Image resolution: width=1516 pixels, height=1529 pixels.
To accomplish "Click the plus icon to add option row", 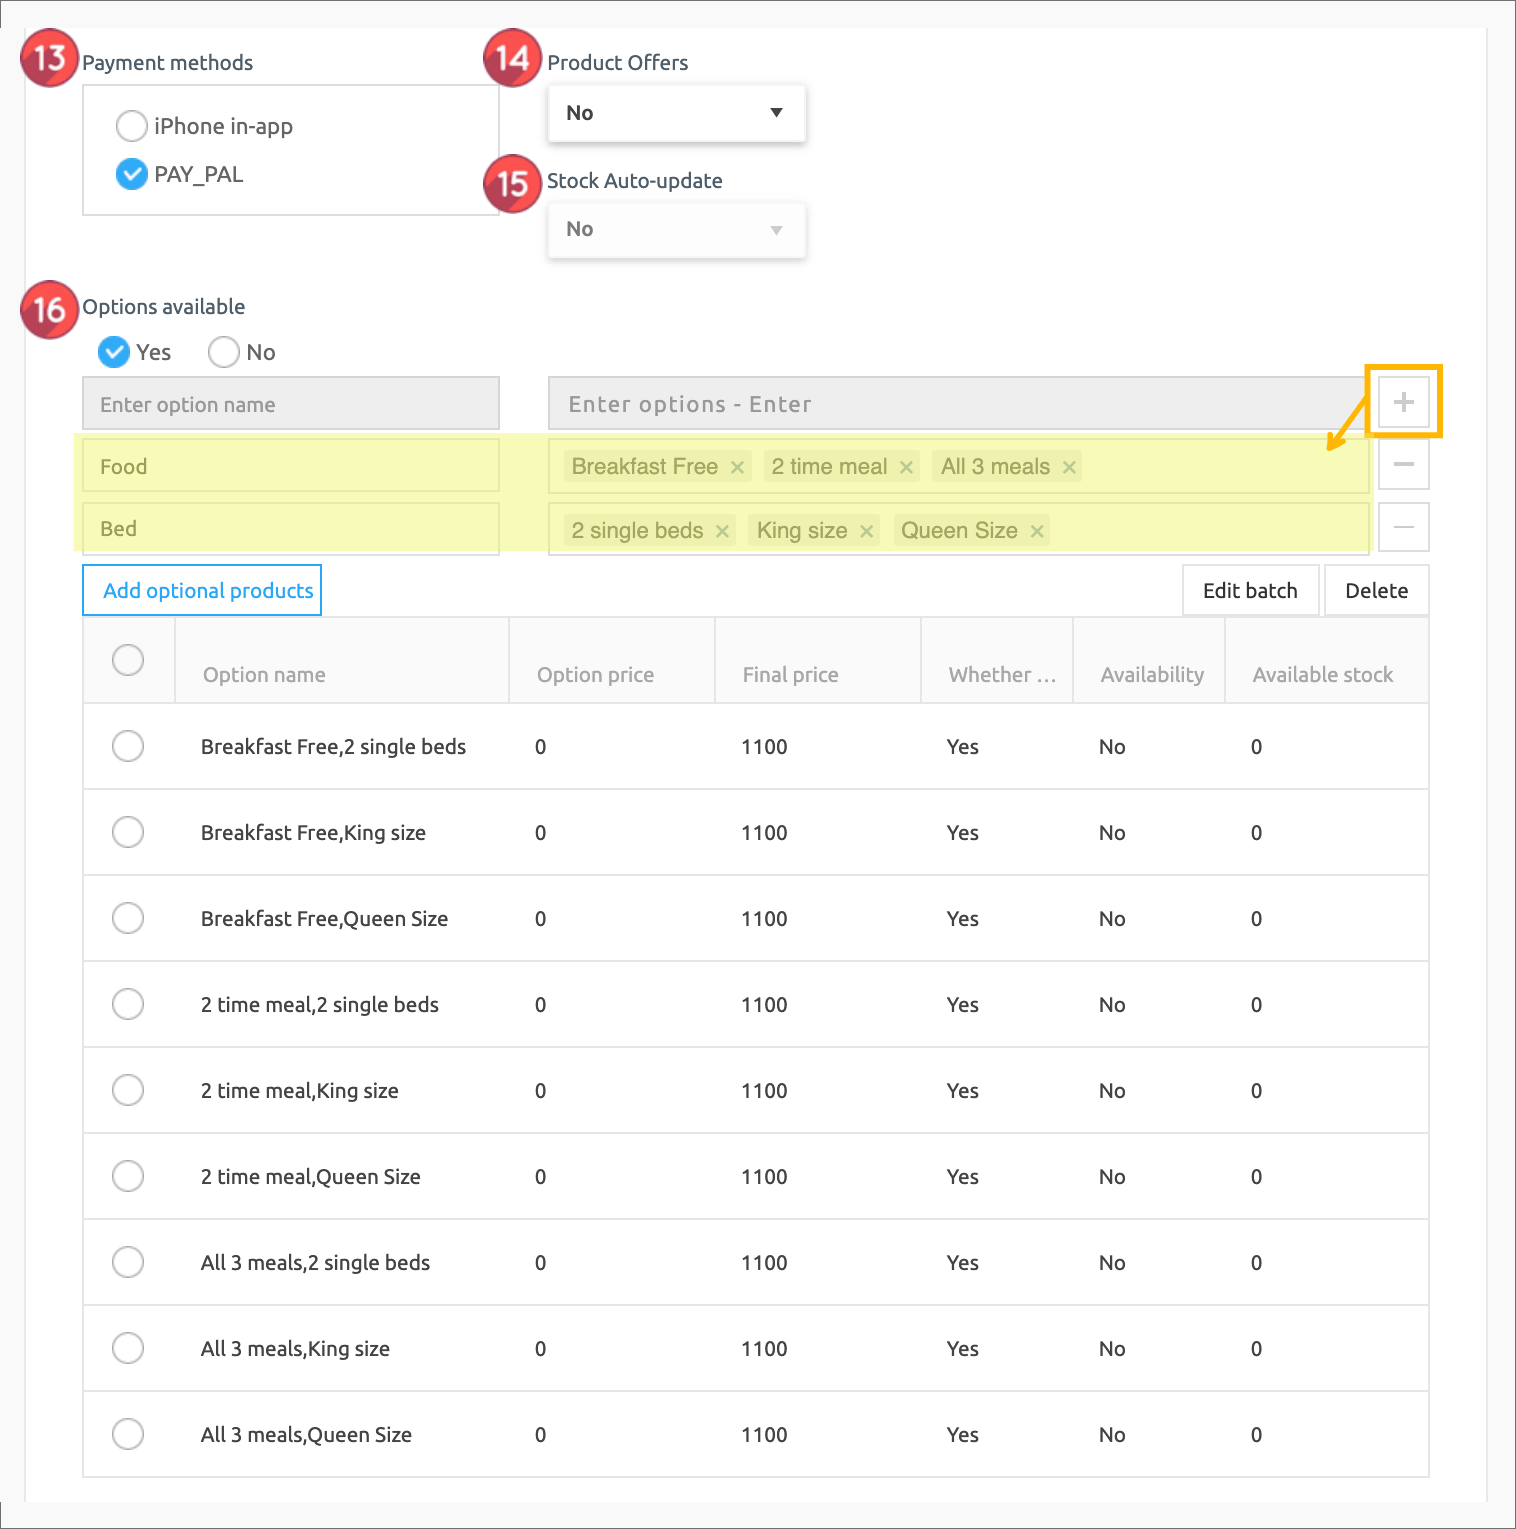I will 1403,402.
